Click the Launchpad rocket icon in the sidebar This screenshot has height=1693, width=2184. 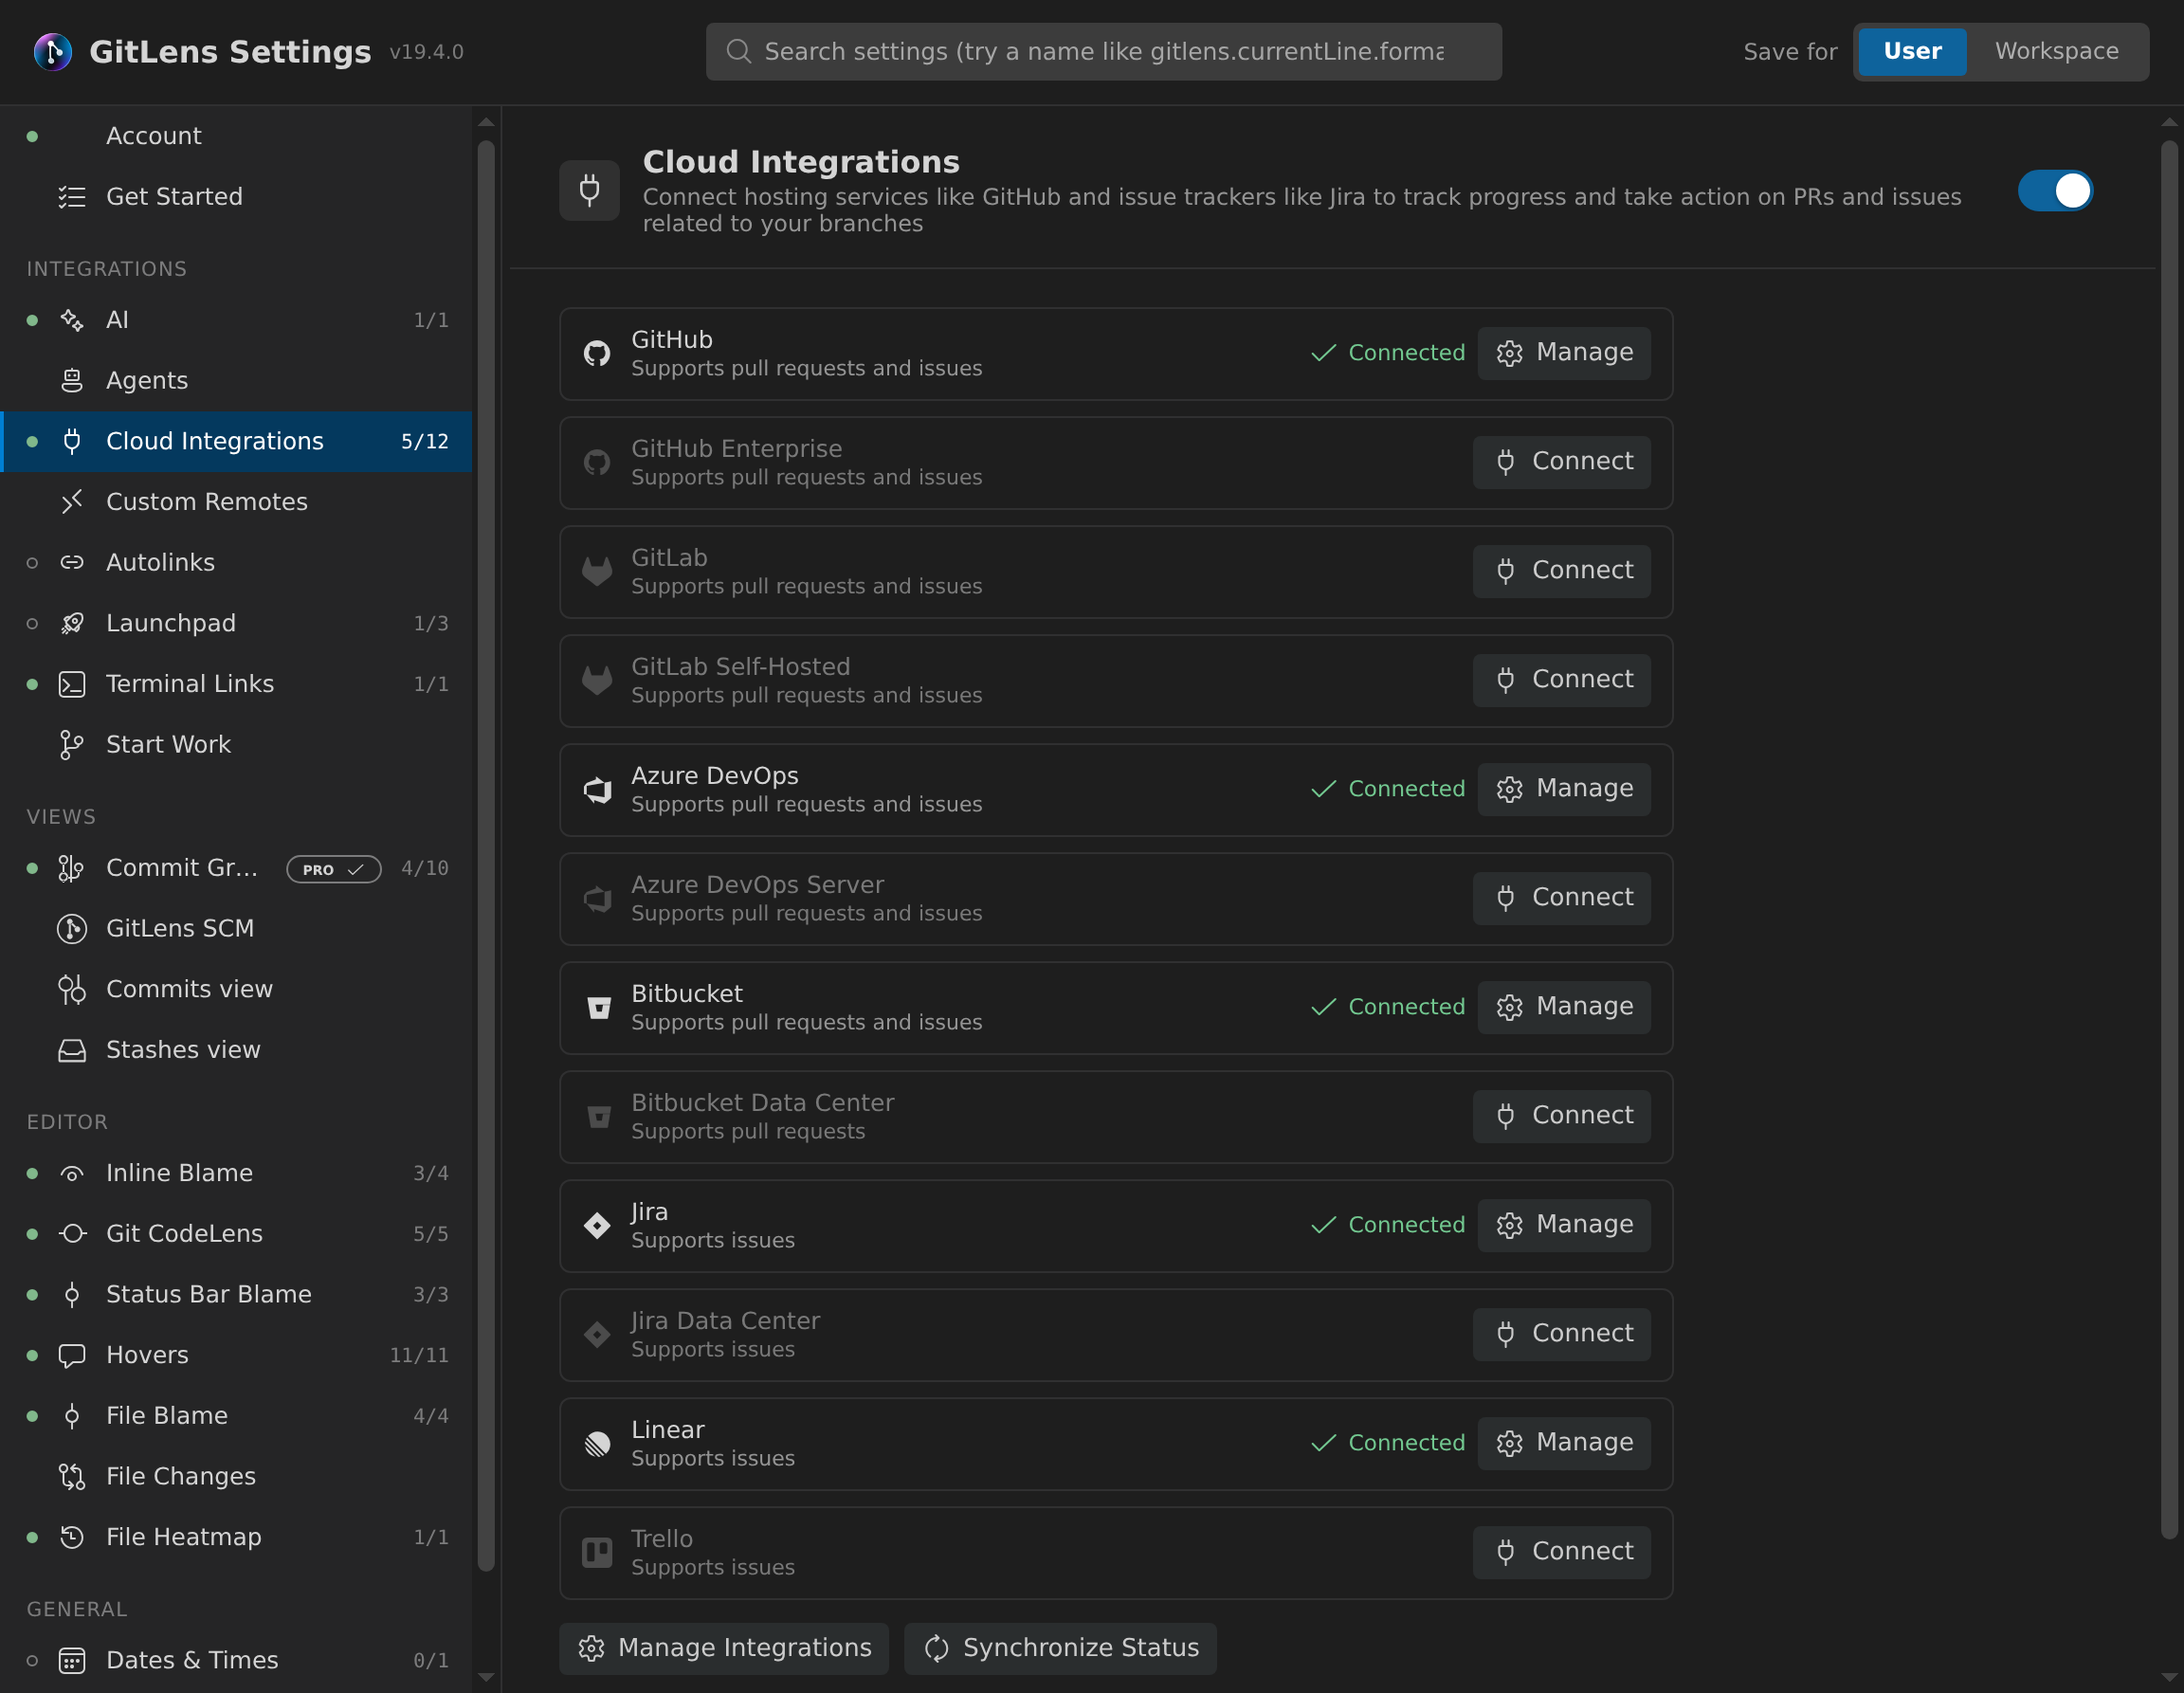[x=72, y=623]
